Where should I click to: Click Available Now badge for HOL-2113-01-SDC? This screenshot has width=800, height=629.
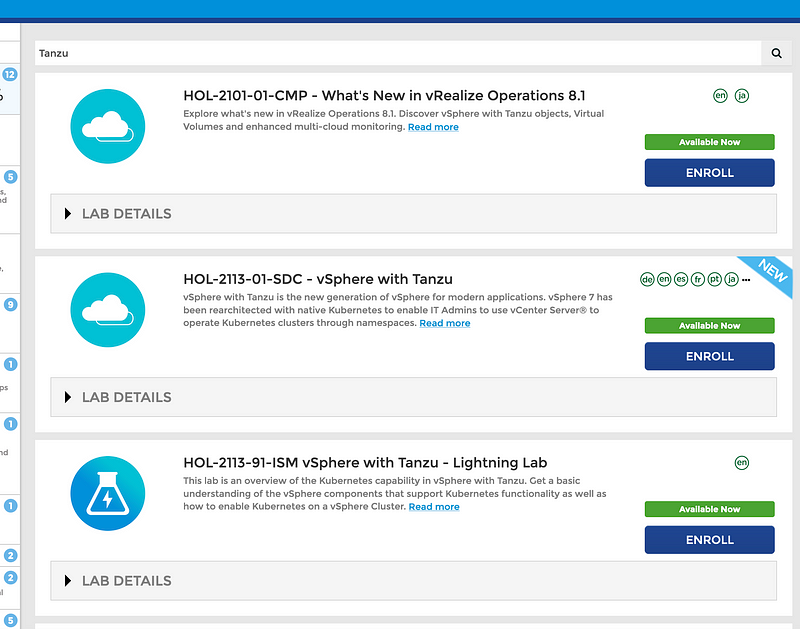coord(709,325)
